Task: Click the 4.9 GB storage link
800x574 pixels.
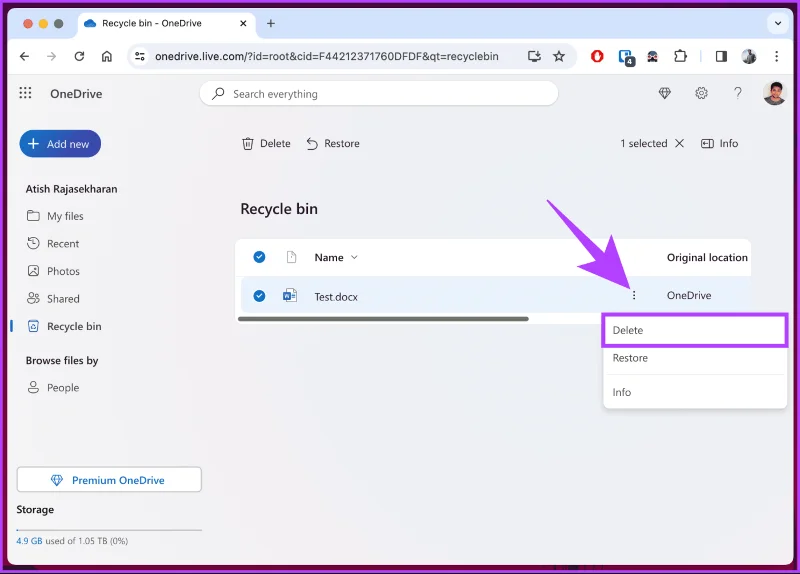Action: (29, 541)
